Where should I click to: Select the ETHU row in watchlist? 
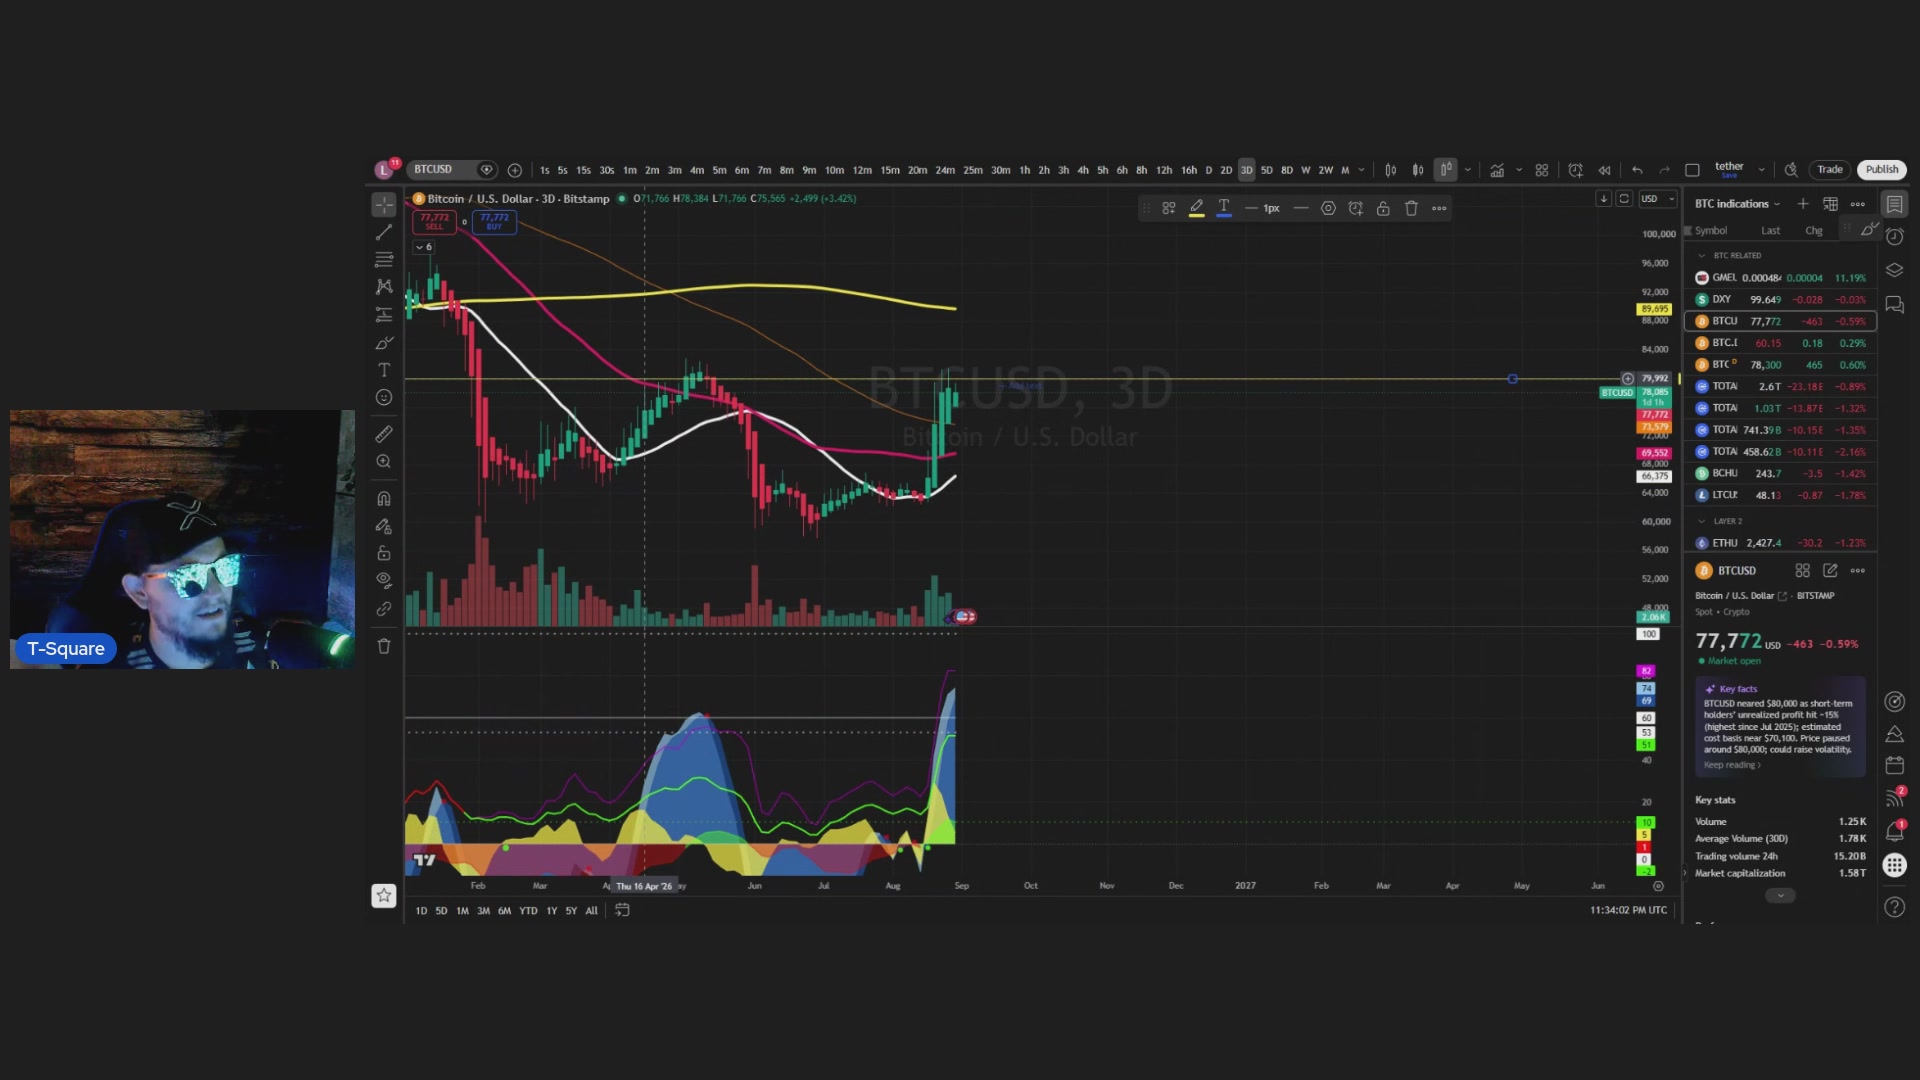pyautogui.click(x=1780, y=543)
